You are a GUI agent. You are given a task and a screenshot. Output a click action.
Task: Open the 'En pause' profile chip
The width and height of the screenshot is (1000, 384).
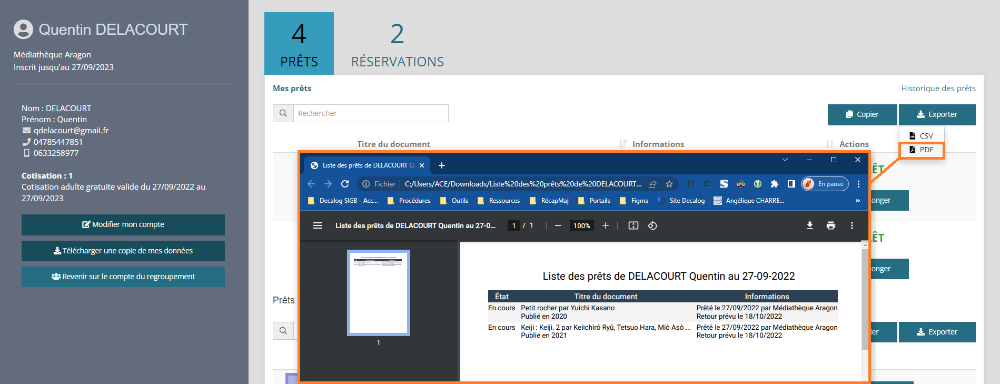click(x=826, y=184)
